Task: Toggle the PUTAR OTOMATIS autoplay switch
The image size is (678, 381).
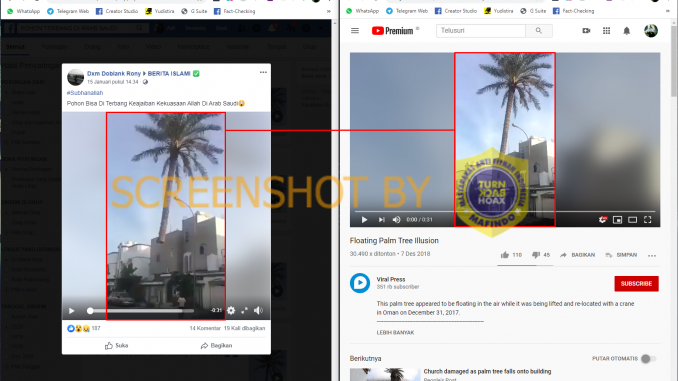Action: point(648,359)
